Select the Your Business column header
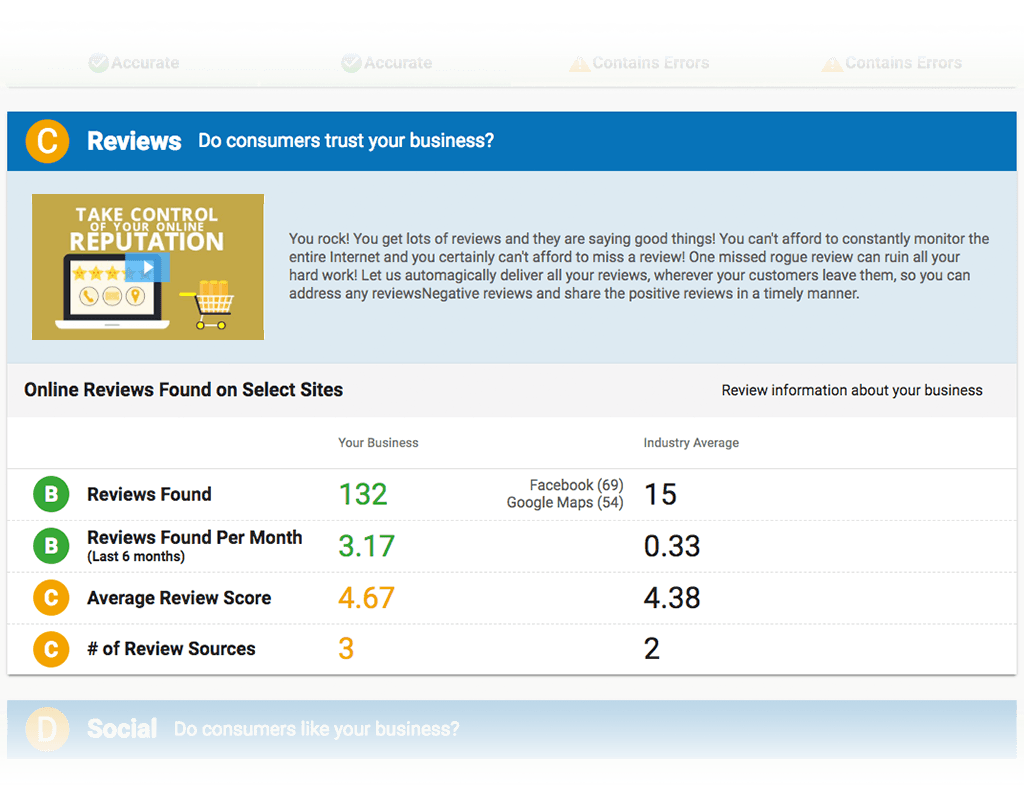This screenshot has height=800, width=1024. [x=378, y=443]
